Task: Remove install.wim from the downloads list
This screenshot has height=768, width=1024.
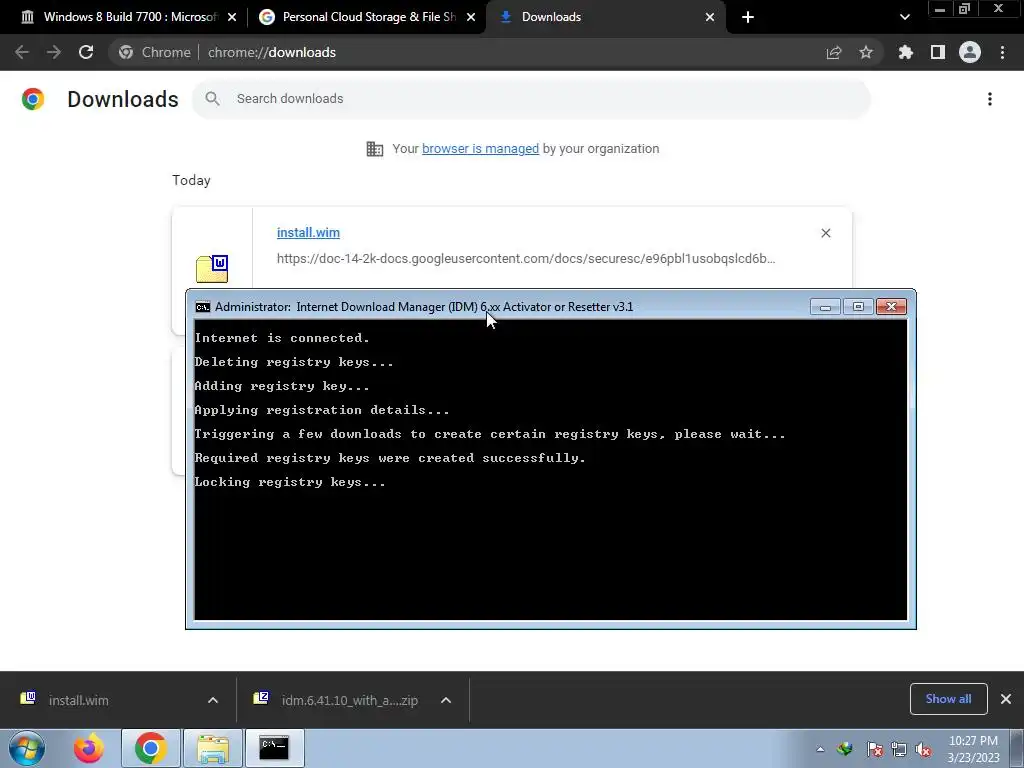Action: tap(825, 233)
